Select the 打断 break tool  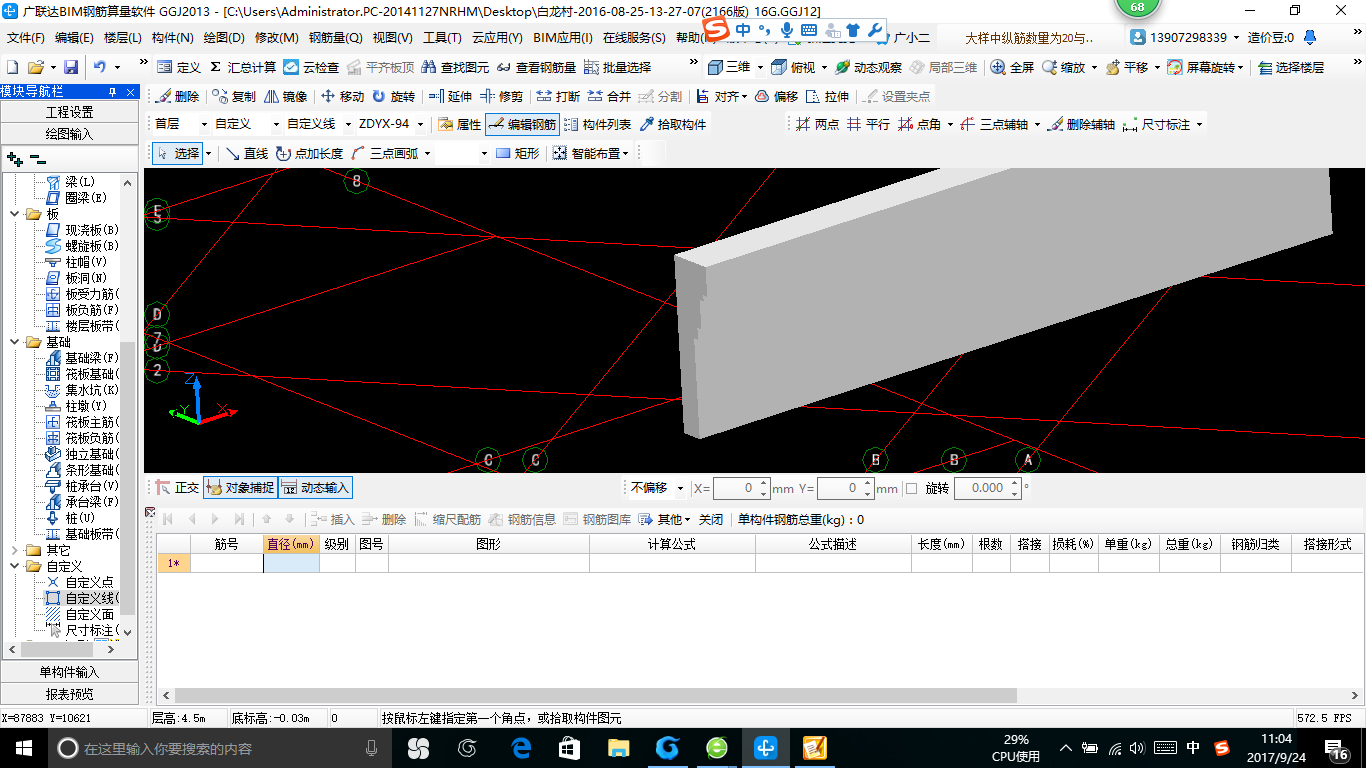pyautogui.click(x=558, y=97)
